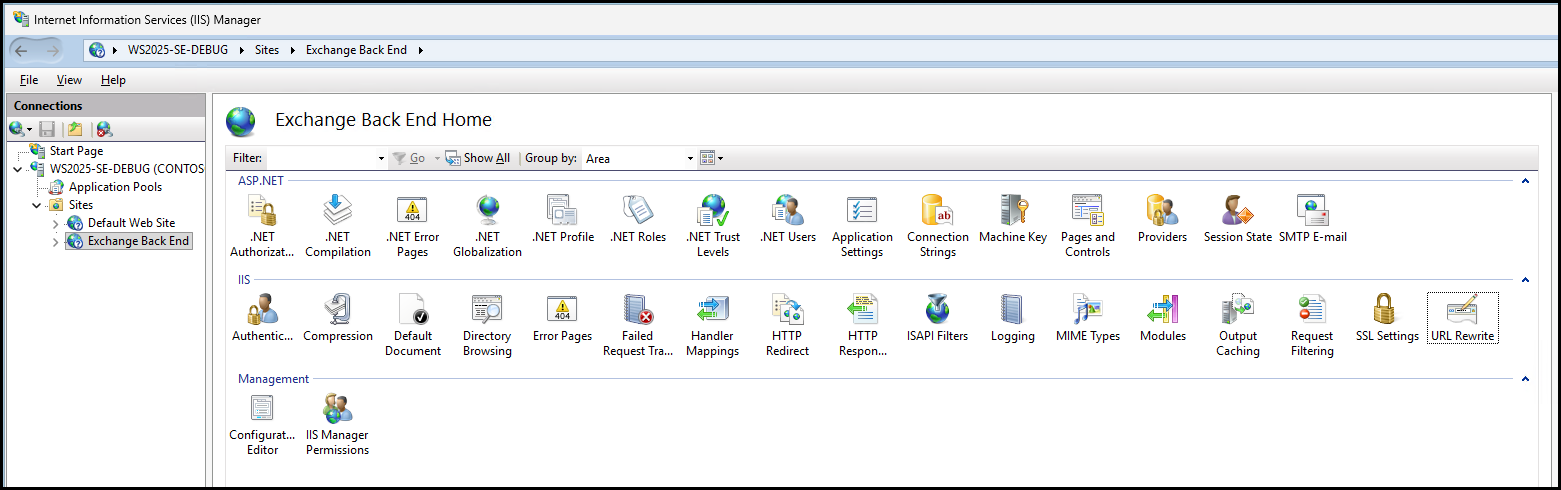Open Connection Strings feature

938,226
